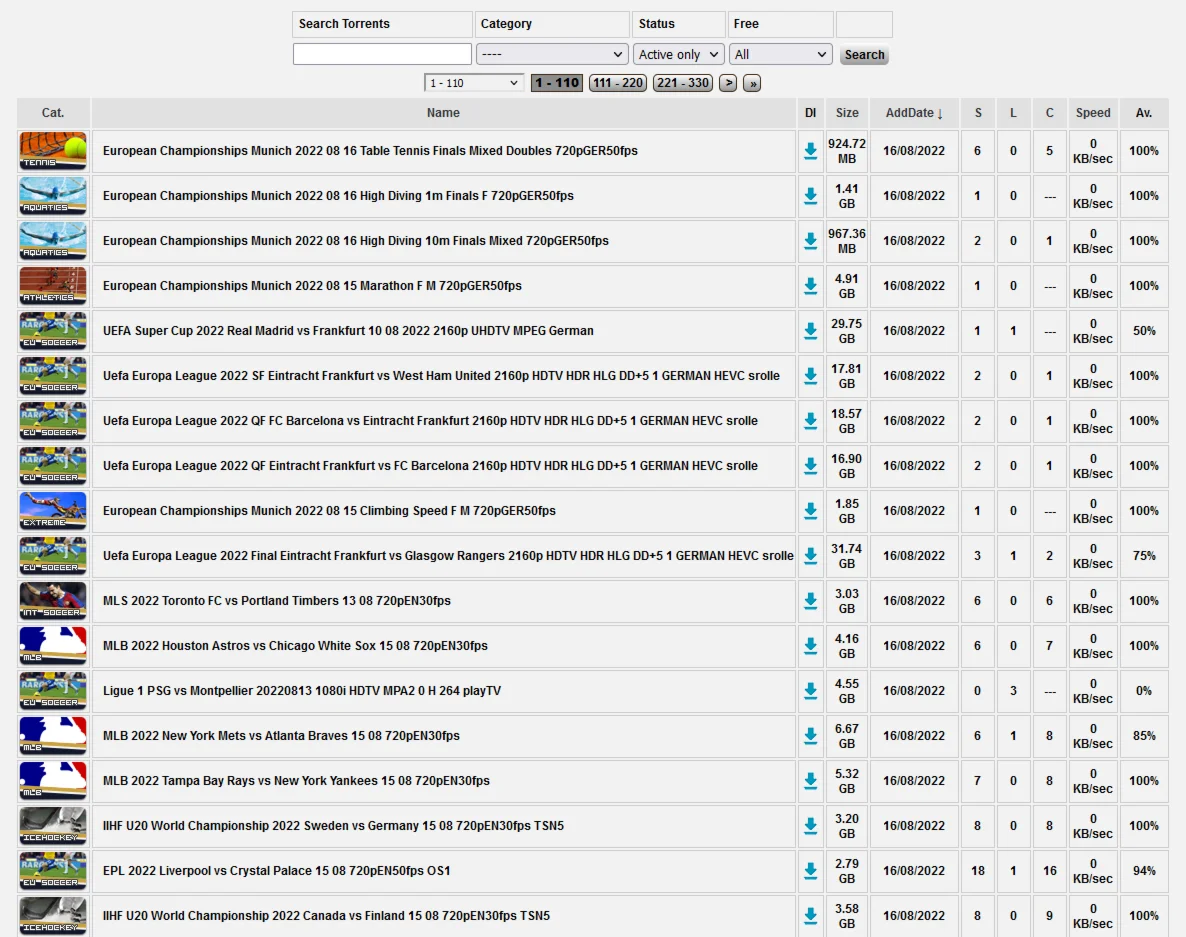Click Ice Hockey category icon for Sweden vs Germany
The width and height of the screenshot is (1186, 937).
(x=53, y=826)
